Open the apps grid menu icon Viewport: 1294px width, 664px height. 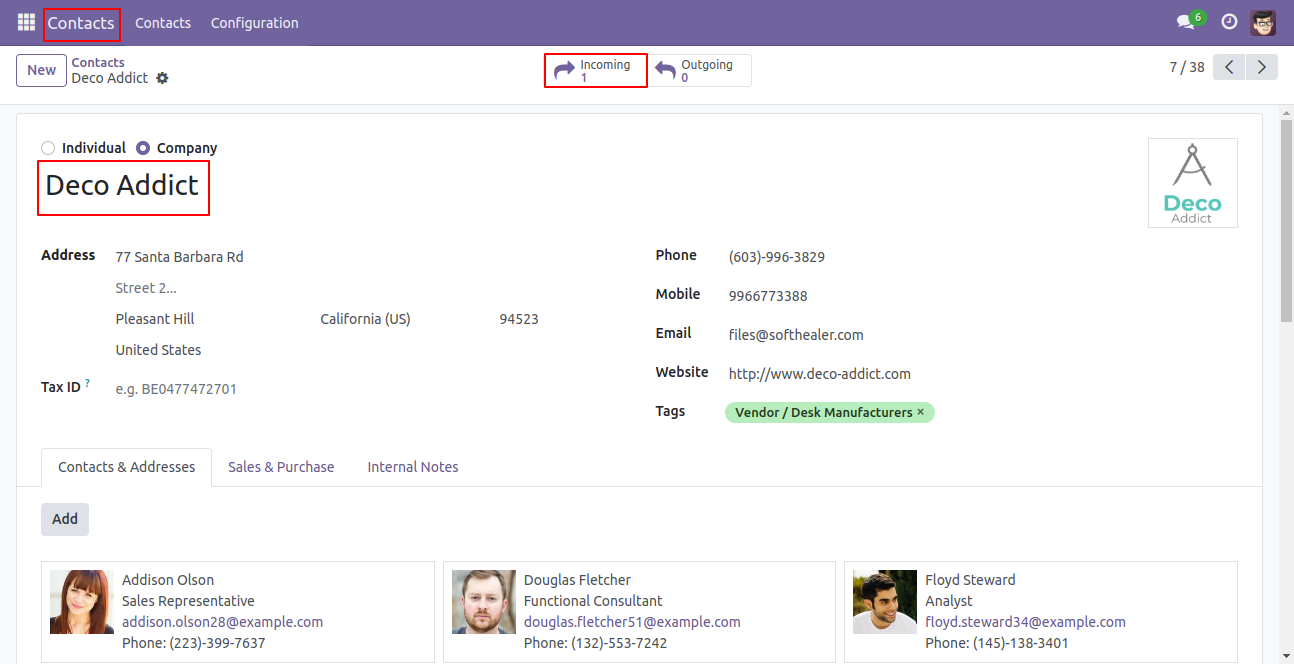click(x=26, y=22)
